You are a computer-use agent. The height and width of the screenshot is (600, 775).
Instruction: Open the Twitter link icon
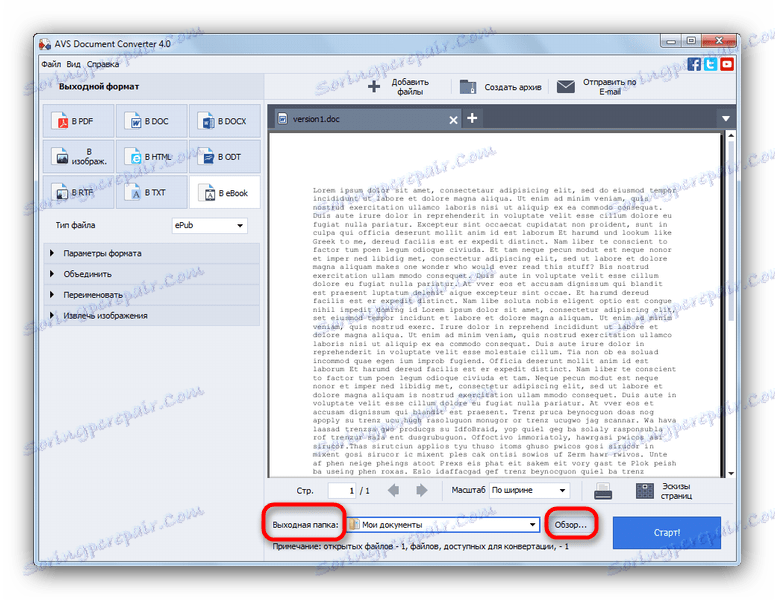tap(710, 64)
